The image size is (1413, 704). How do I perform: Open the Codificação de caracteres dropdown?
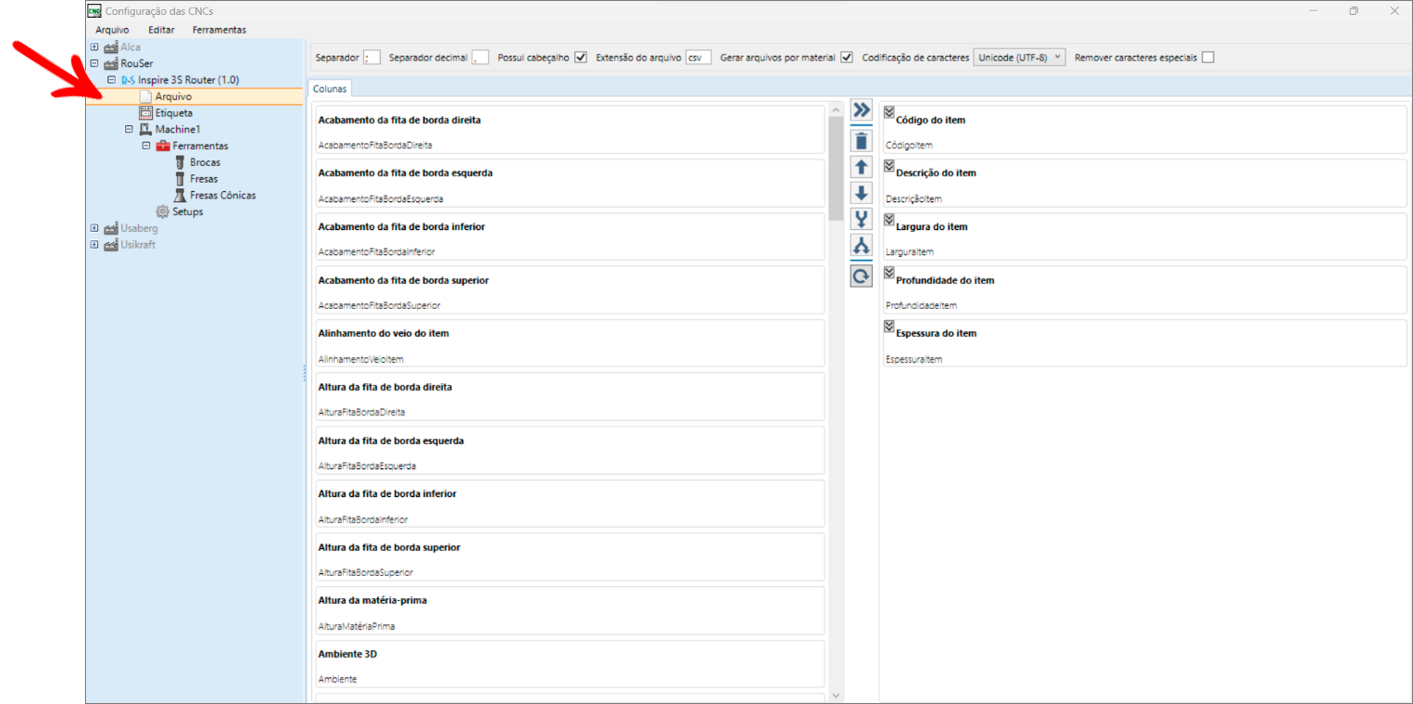[x=1019, y=57]
